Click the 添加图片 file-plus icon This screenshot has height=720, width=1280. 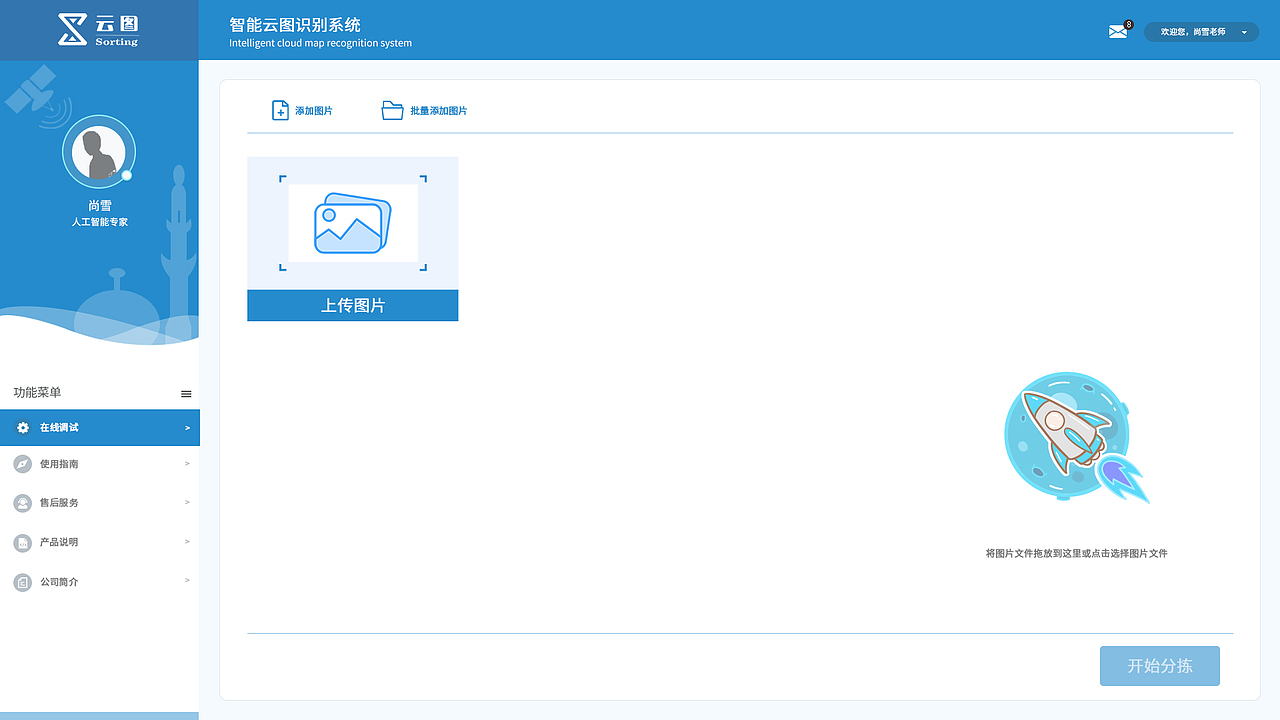pyautogui.click(x=280, y=110)
